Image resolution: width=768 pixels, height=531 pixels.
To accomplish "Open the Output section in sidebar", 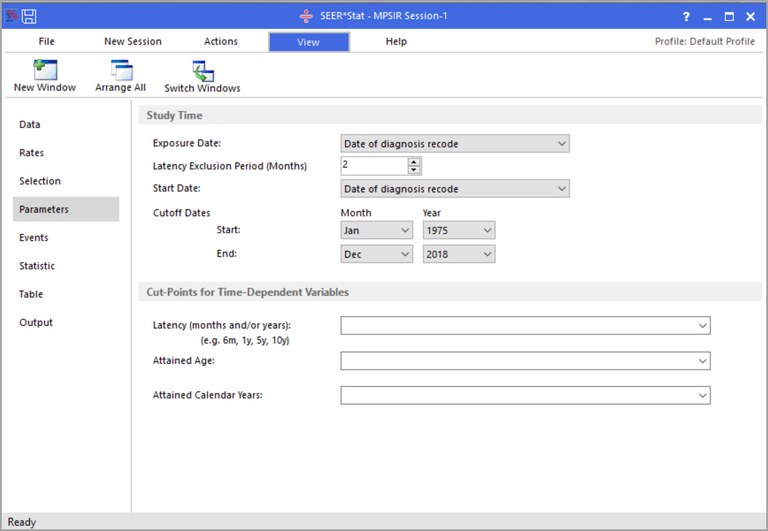I will [36, 323].
